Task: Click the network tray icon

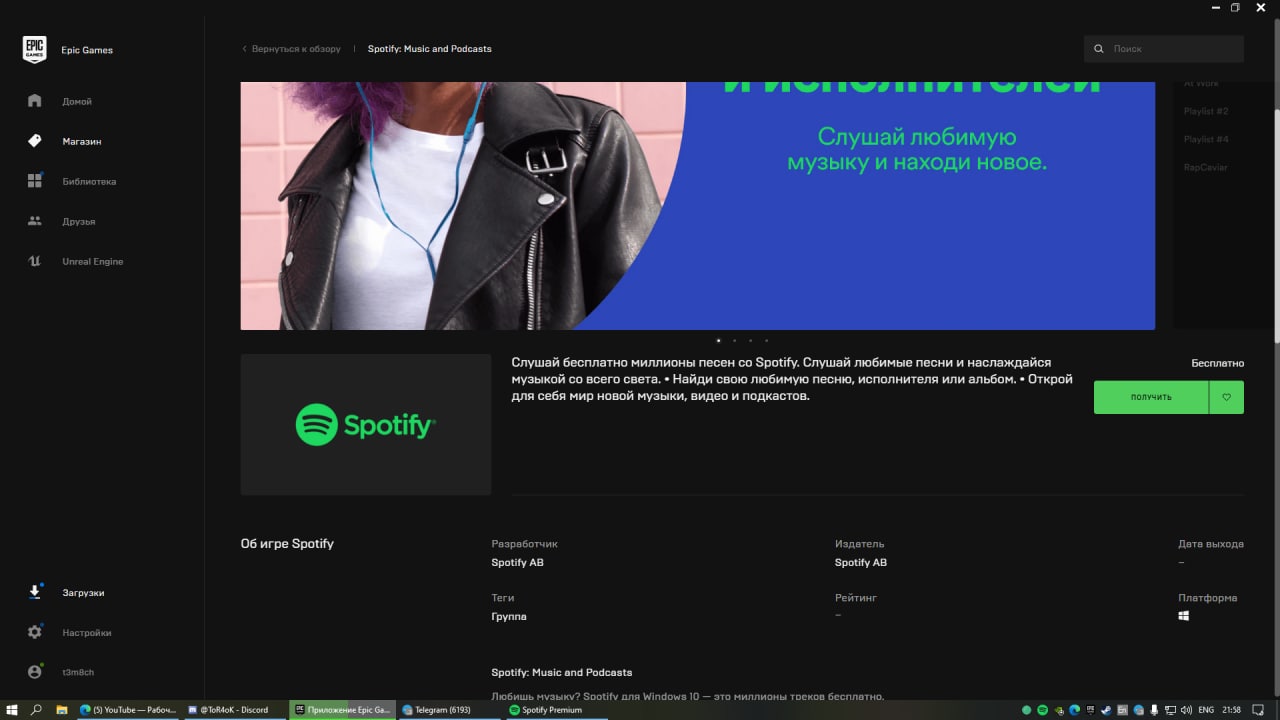Action: [1170, 710]
